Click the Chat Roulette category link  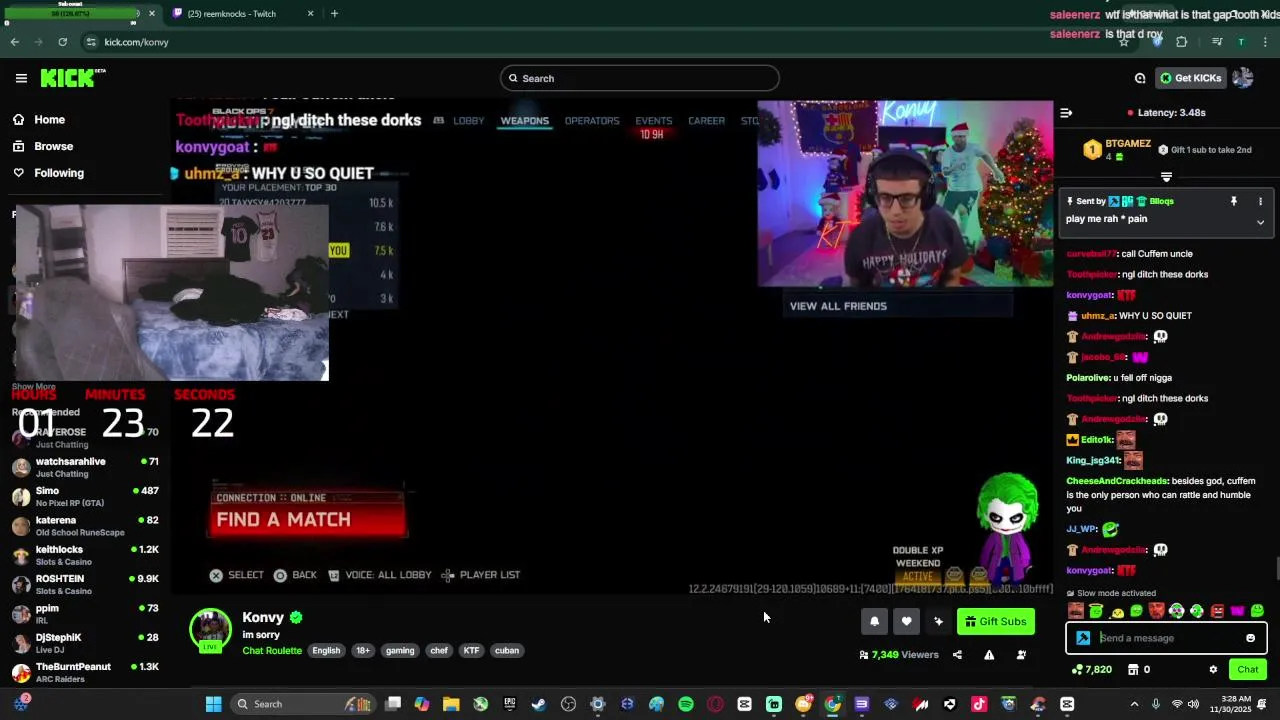[272, 651]
